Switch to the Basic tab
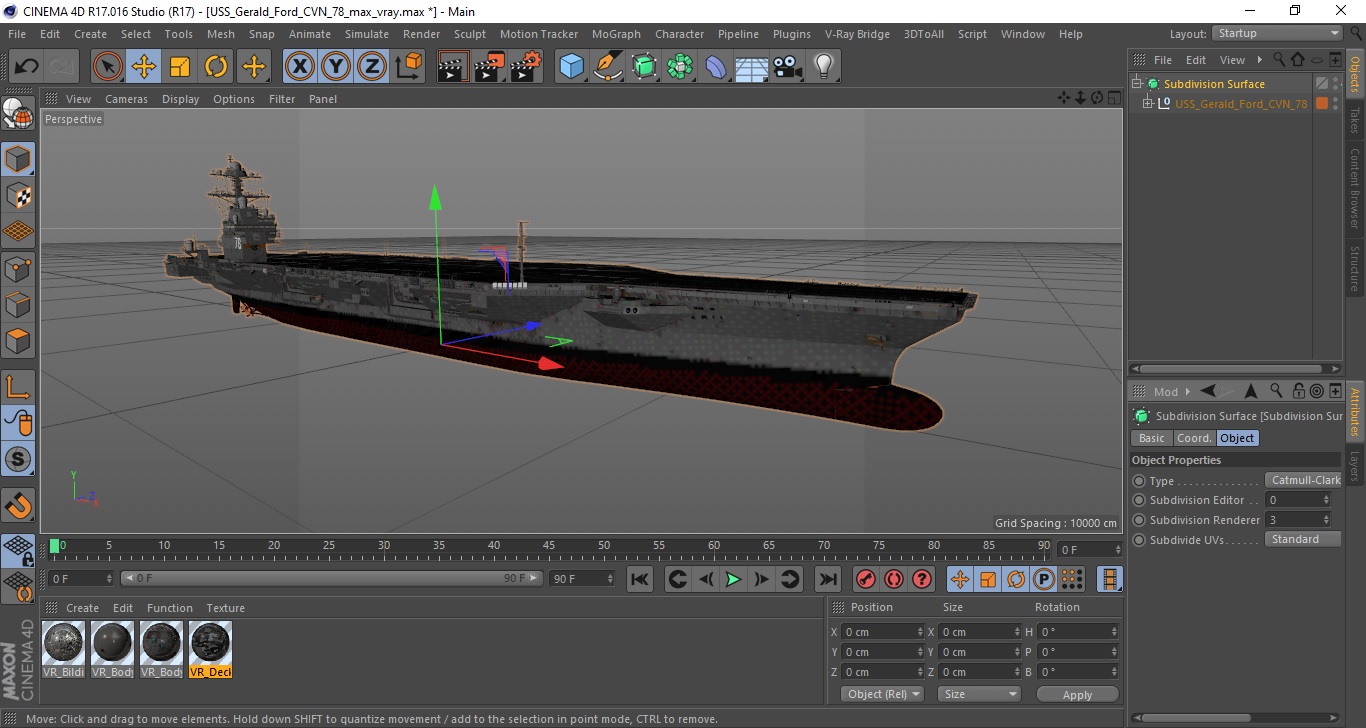The image size is (1366, 728). point(1152,438)
